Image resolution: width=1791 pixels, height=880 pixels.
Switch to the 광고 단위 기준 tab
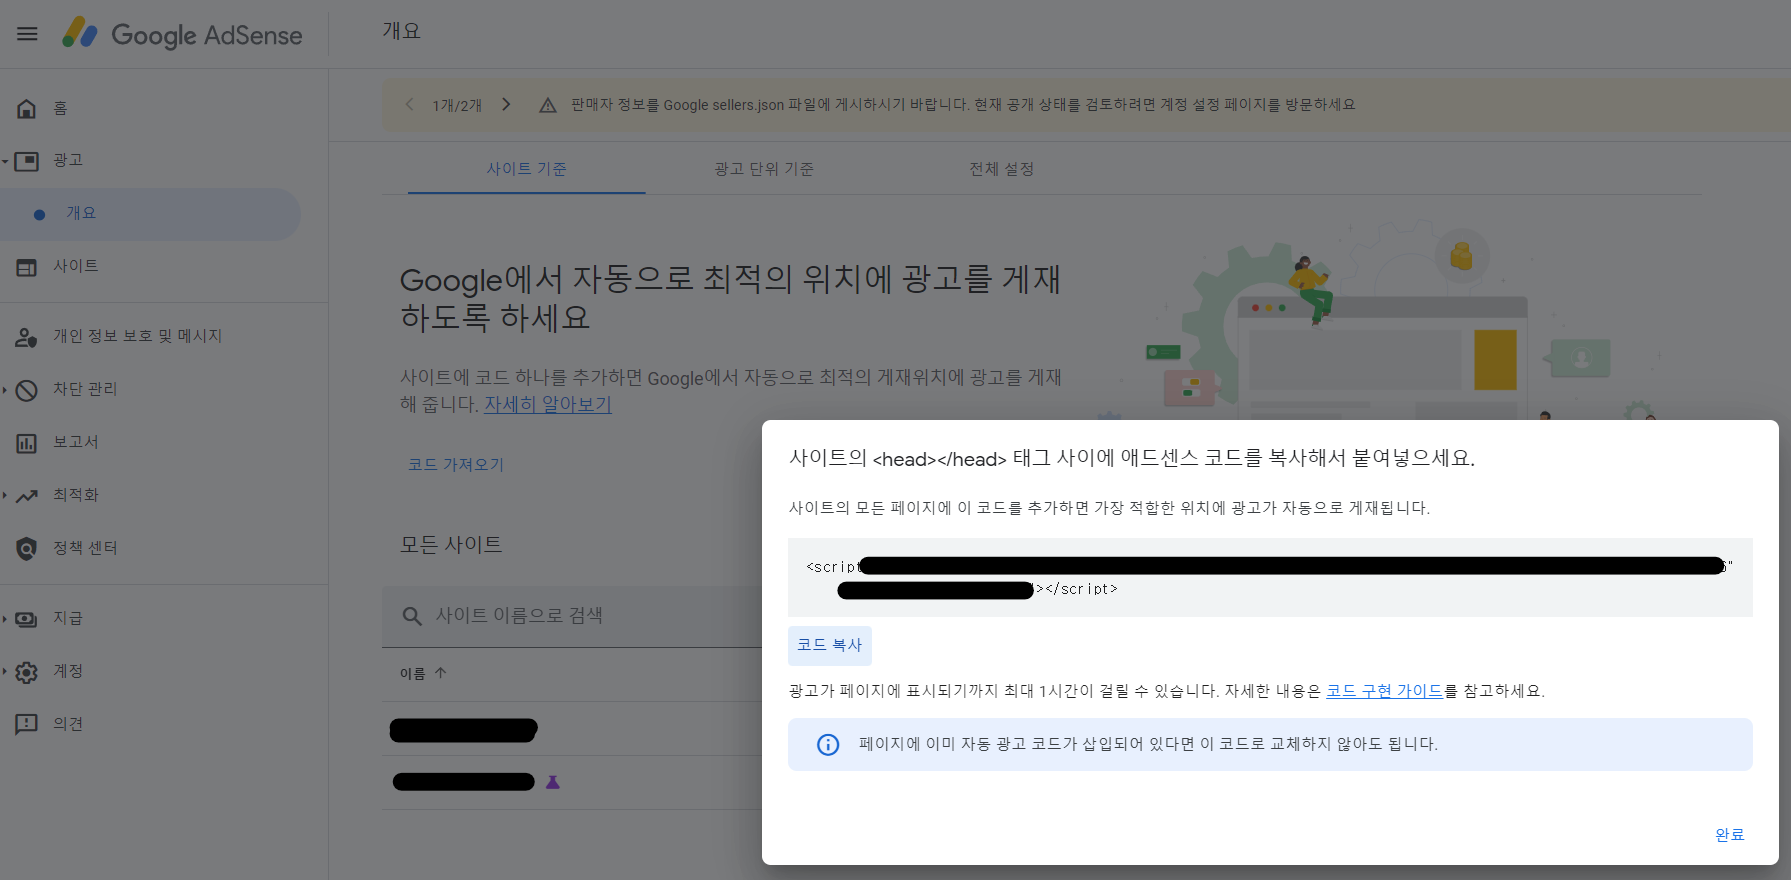(x=764, y=169)
